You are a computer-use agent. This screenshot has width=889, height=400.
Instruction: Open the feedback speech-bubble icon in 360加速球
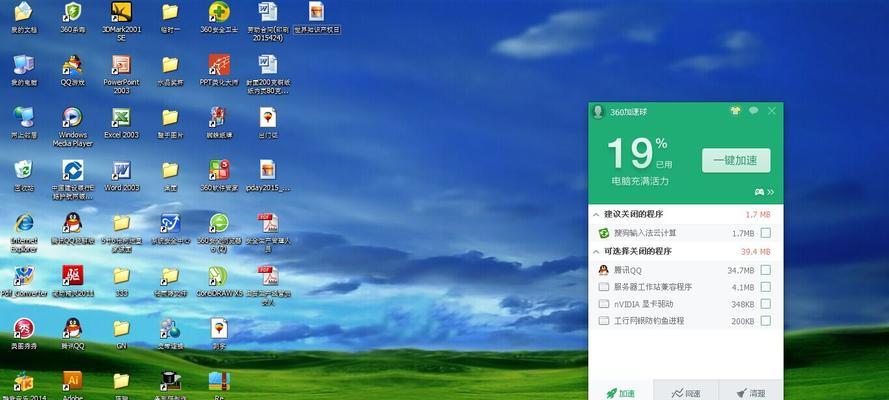tap(753, 111)
